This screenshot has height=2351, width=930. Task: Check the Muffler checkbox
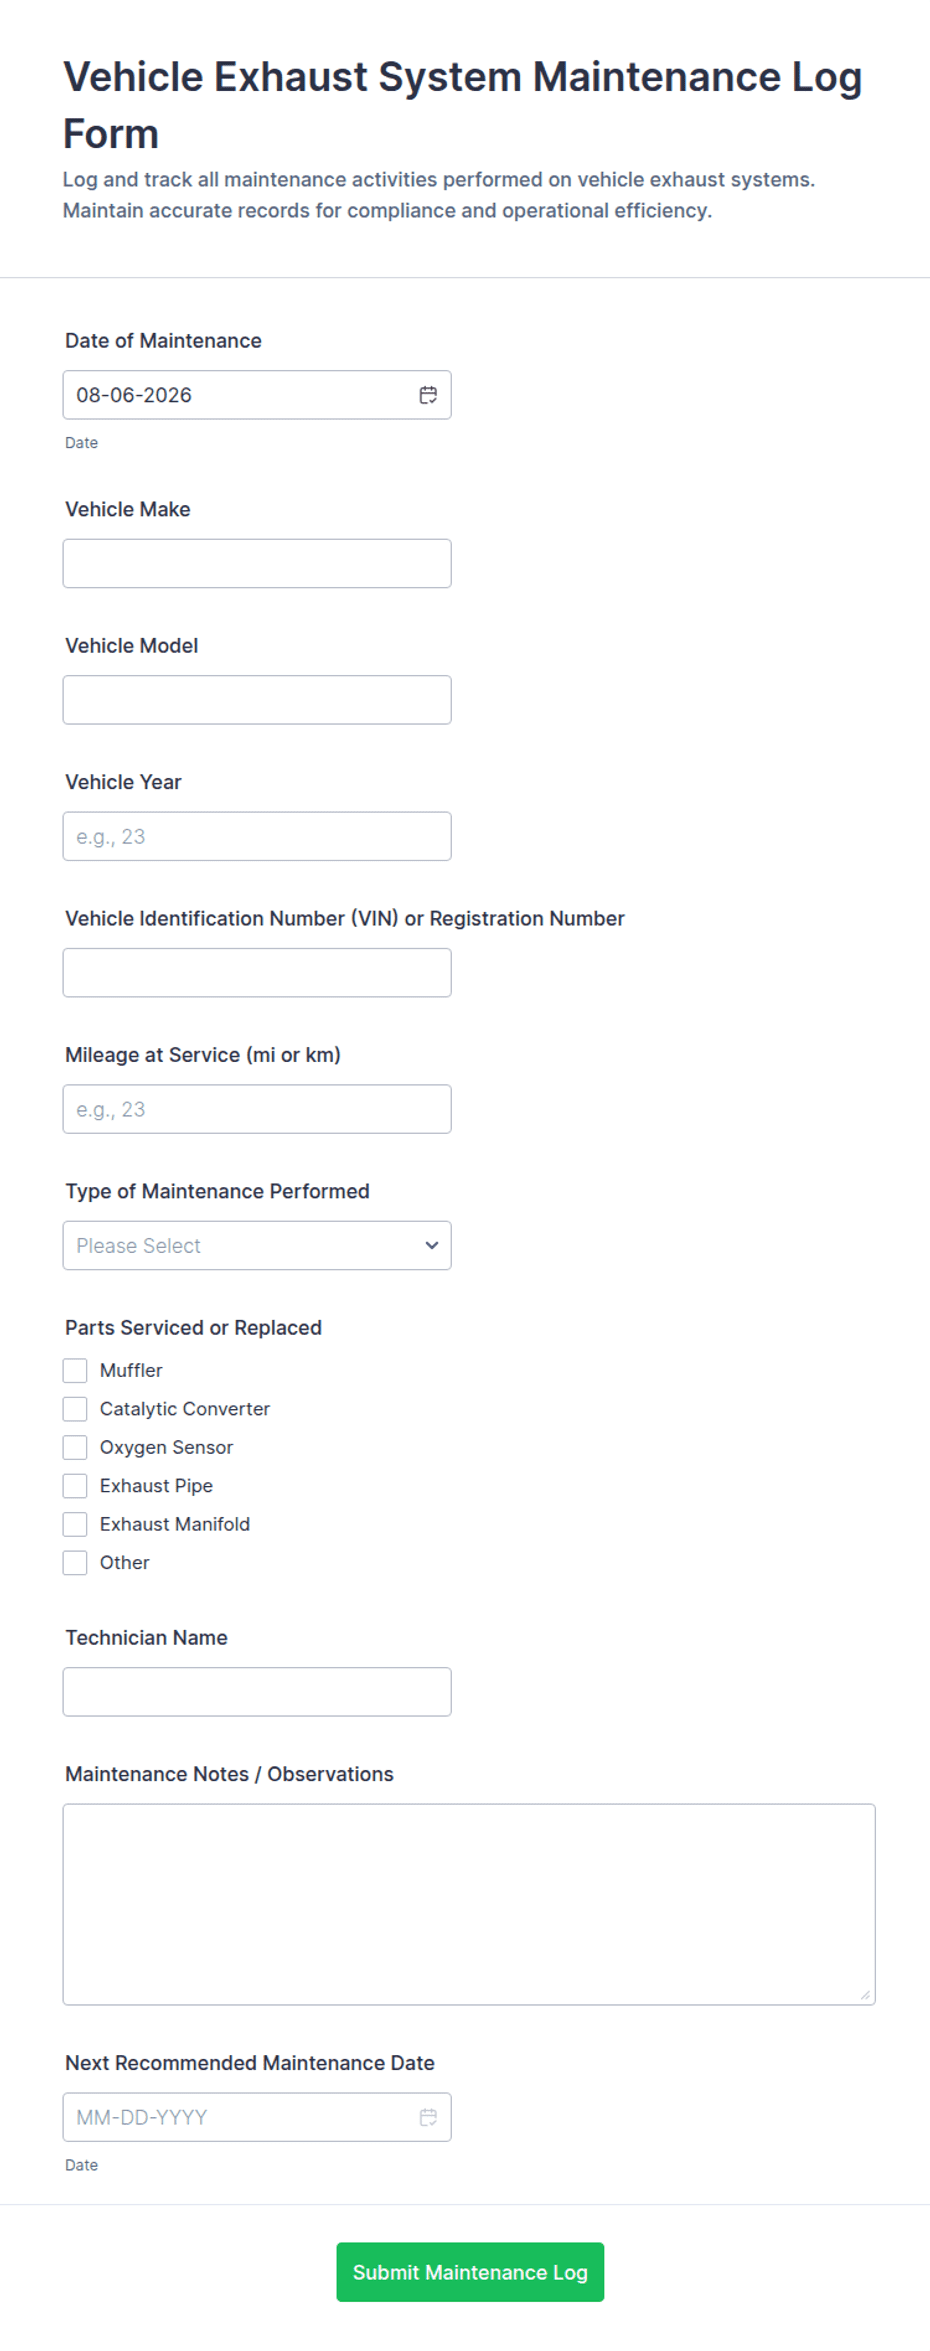pos(75,1370)
